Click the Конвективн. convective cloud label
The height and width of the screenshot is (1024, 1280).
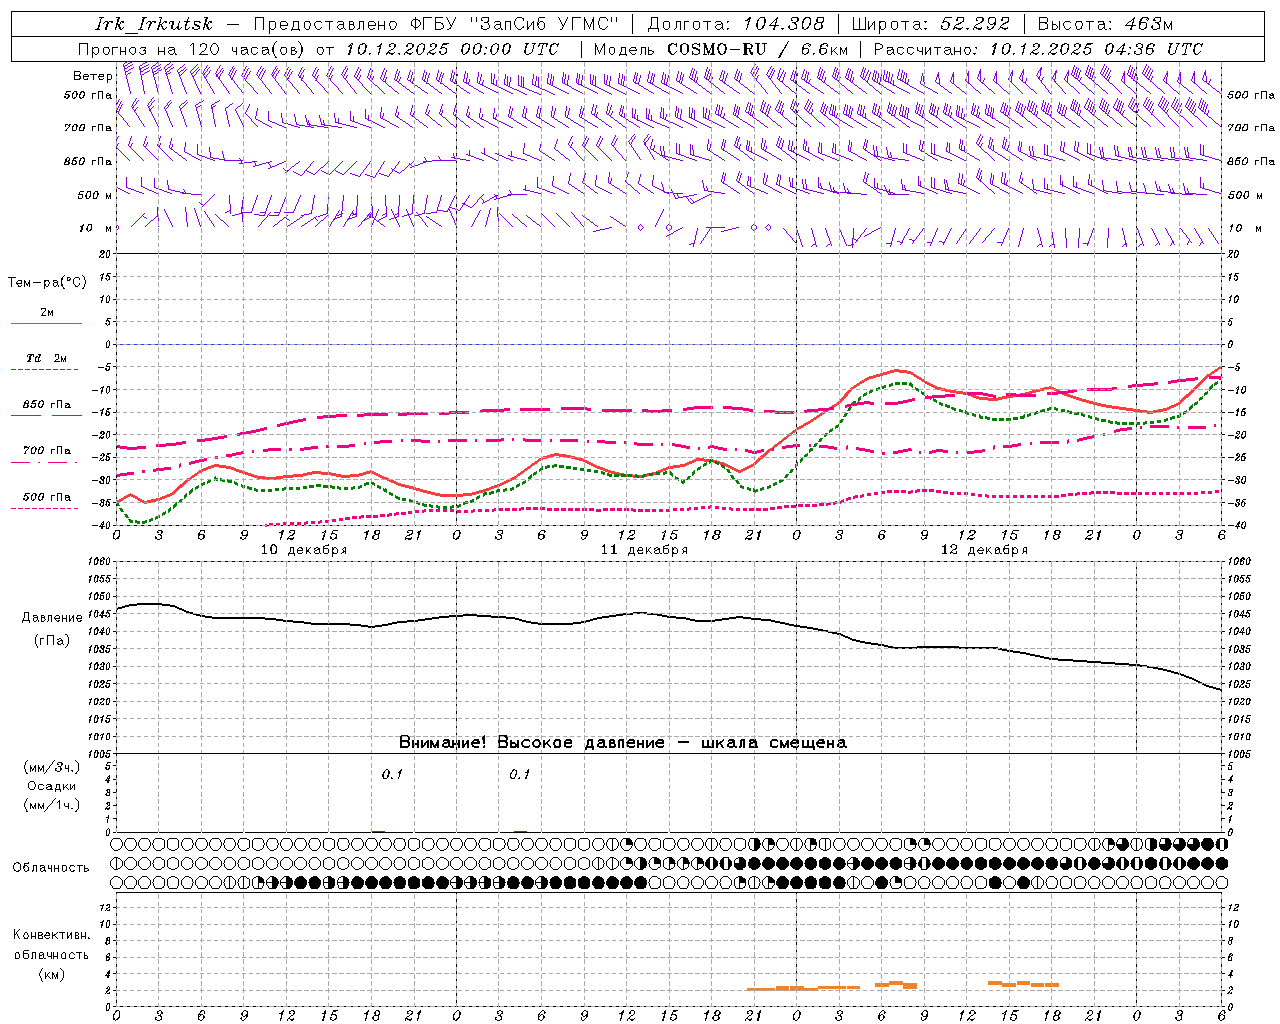click(51, 935)
